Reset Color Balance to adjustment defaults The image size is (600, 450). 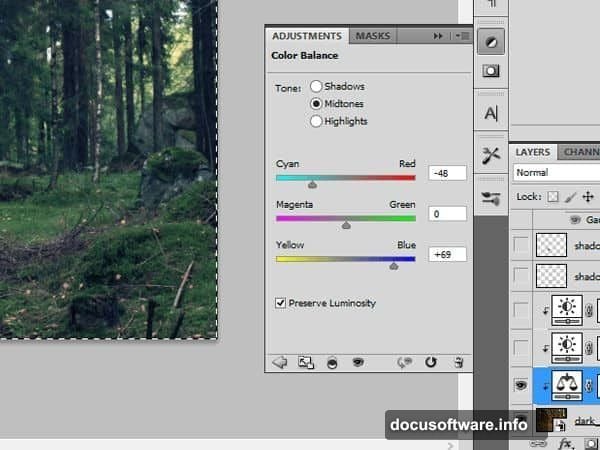(431, 362)
